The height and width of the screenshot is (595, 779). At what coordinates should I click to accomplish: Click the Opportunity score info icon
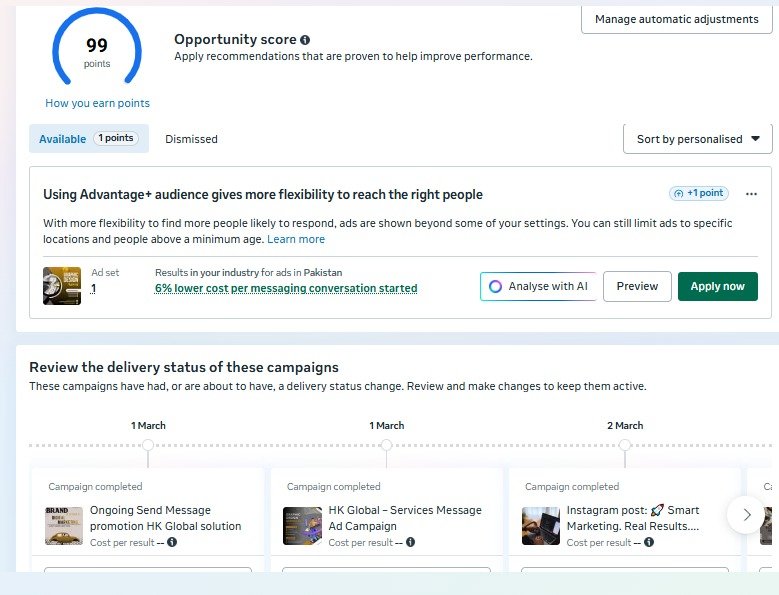click(305, 40)
